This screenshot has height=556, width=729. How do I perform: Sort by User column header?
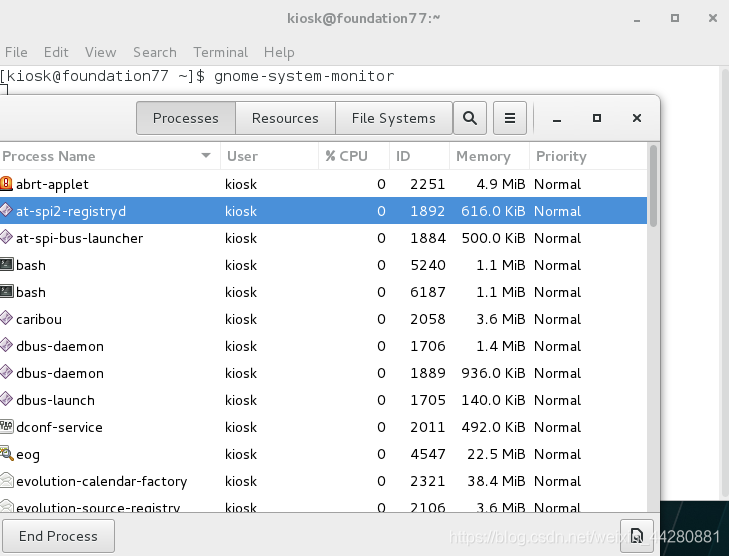pyautogui.click(x=269, y=156)
